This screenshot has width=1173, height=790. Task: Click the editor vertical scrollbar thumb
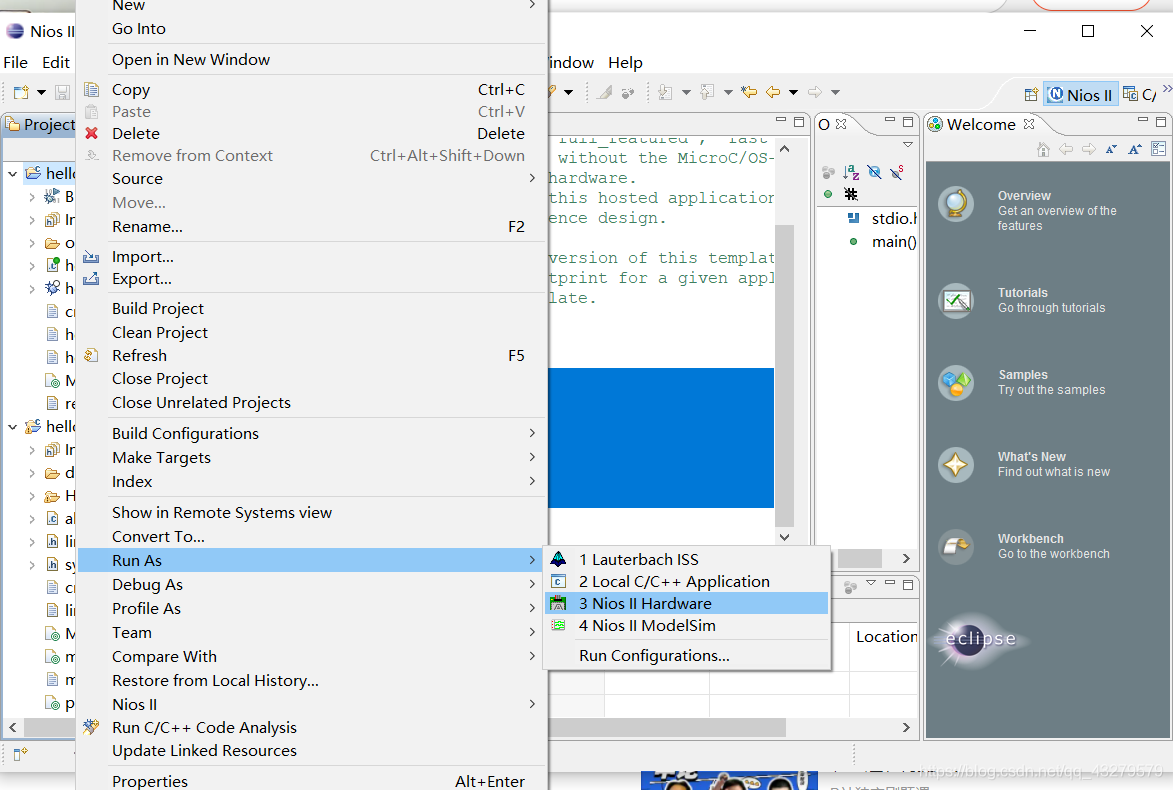[784, 375]
